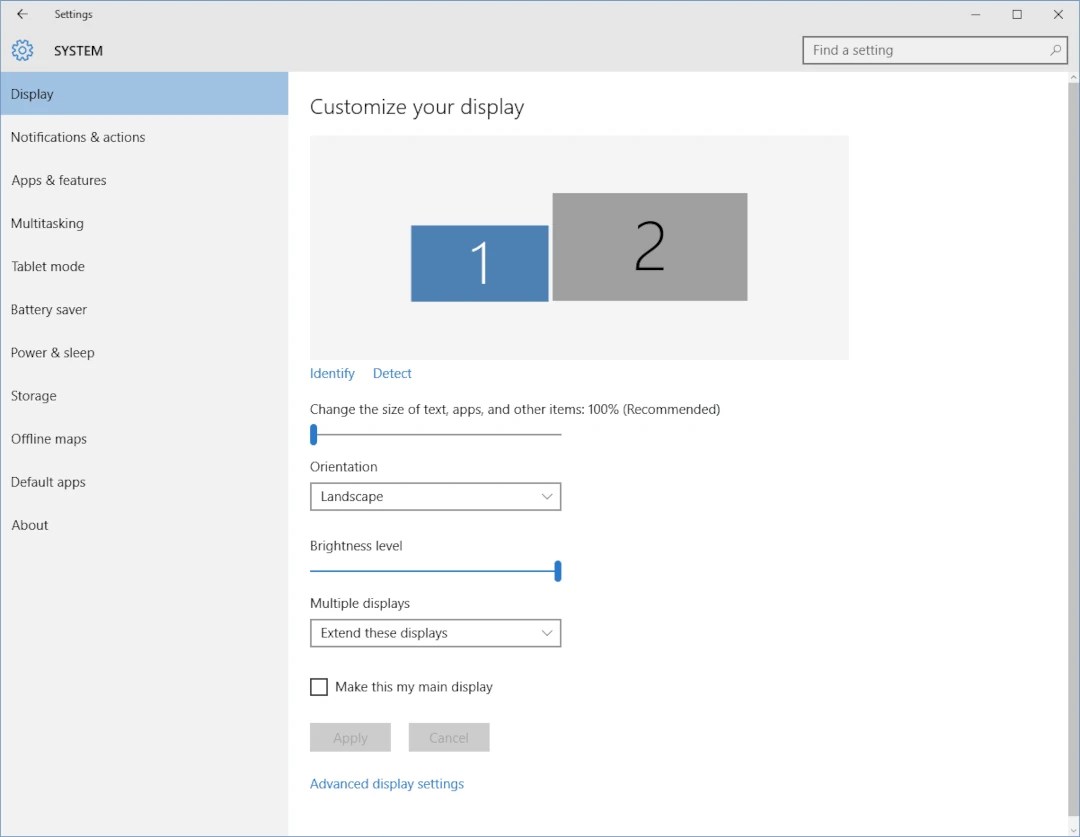Screen dimensions: 1080x837
Task: Click the Cancel button
Action: (449, 737)
